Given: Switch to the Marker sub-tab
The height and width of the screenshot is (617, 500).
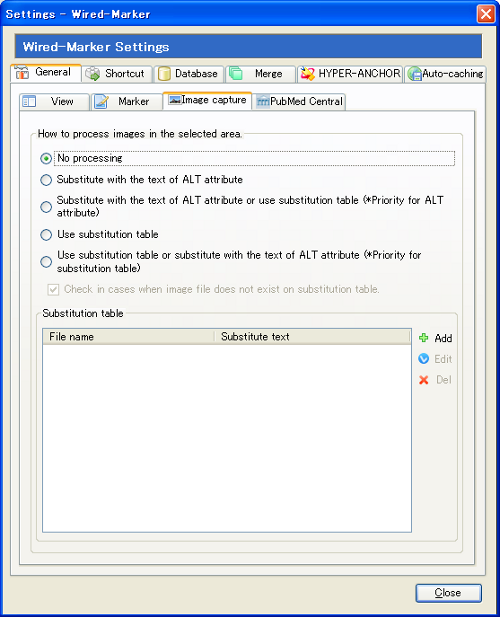Looking at the screenshot, I should click(127, 102).
